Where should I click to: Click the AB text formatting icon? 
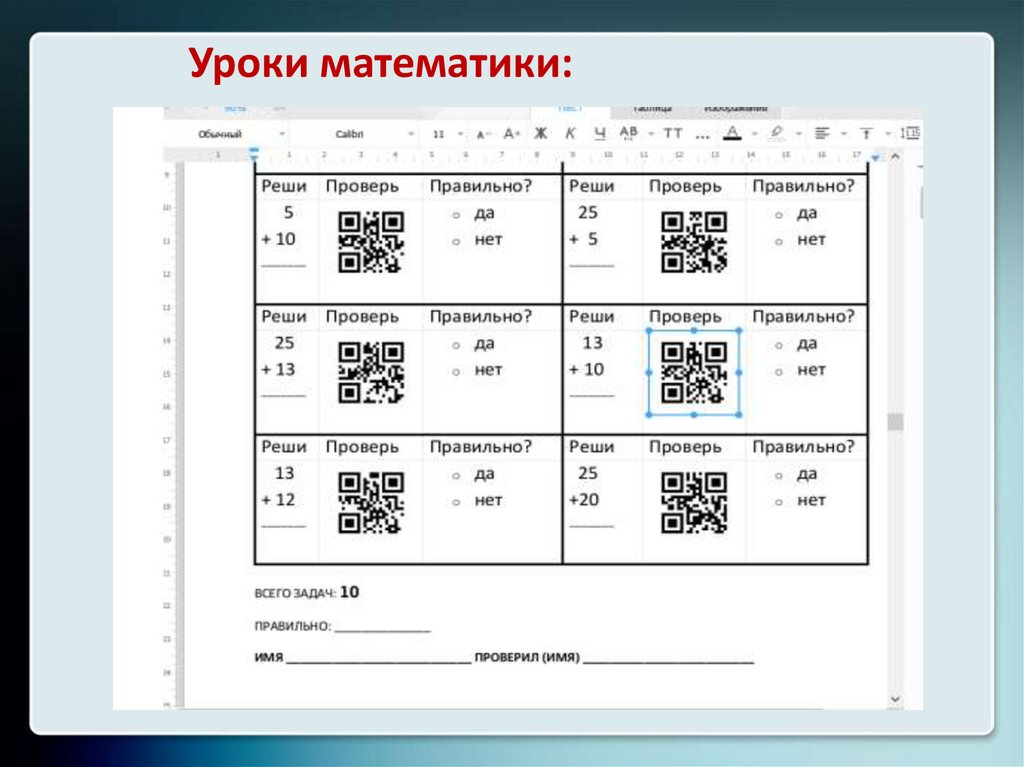tap(628, 133)
